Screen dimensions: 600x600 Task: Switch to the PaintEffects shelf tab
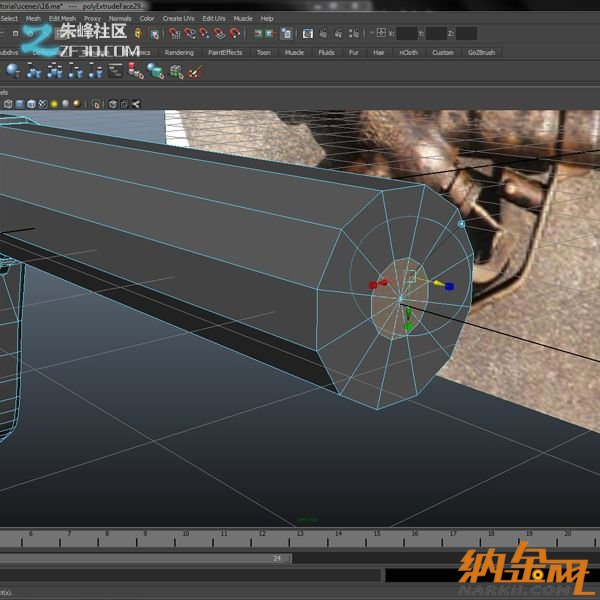224,52
